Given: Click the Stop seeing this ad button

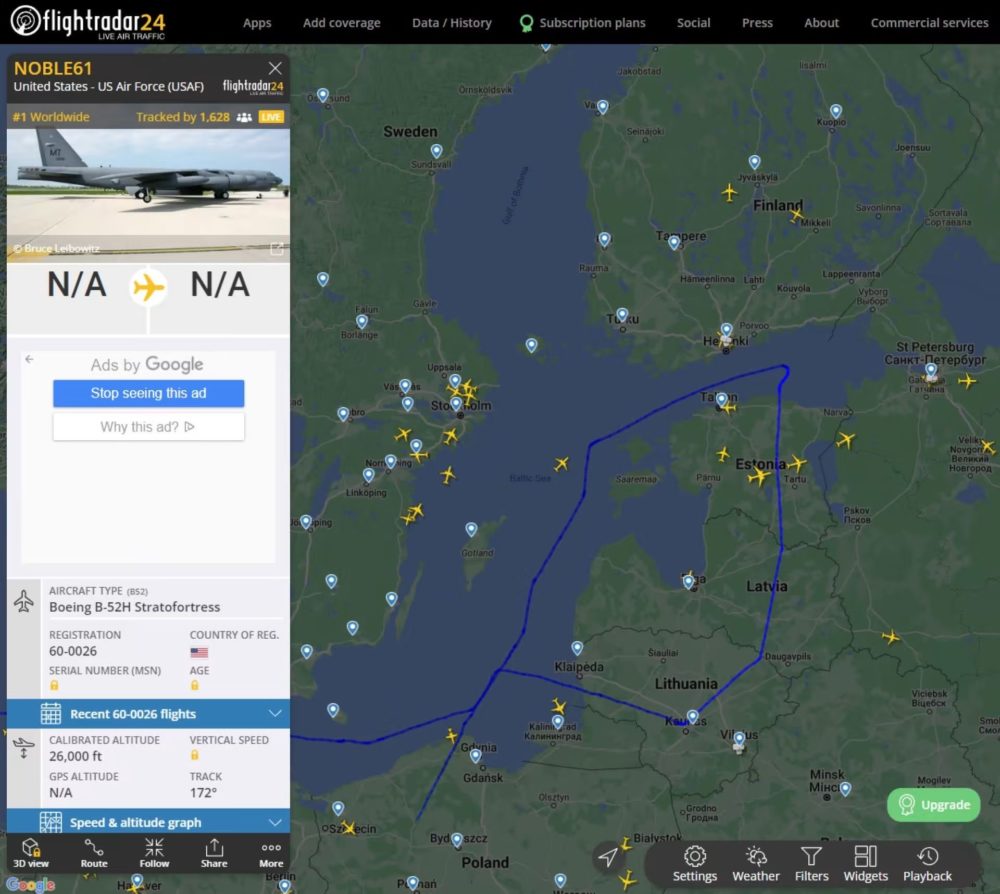Looking at the screenshot, I should pyautogui.click(x=149, y=393).
